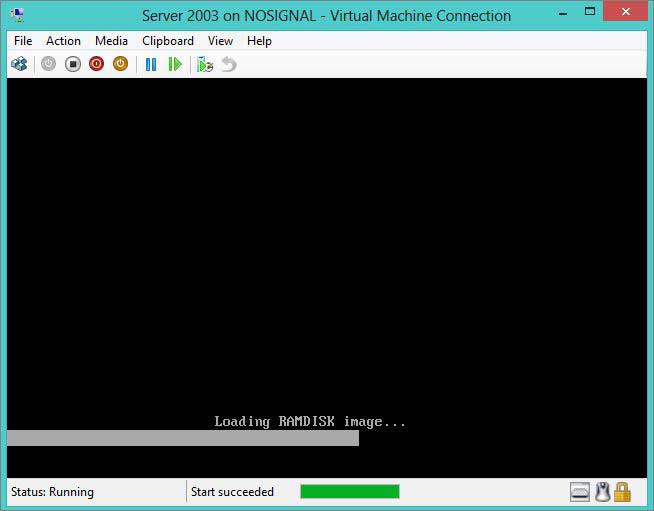Pause the virtual machine

[151, 64]
